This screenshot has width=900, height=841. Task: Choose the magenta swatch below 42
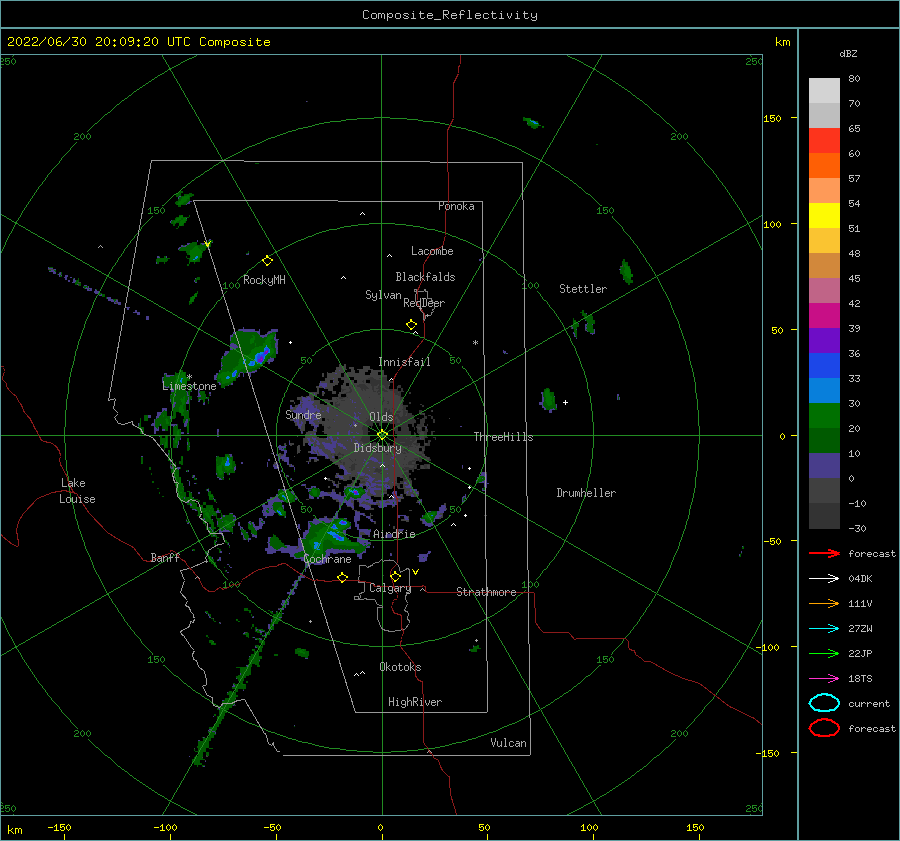click(x=824, y=315)
